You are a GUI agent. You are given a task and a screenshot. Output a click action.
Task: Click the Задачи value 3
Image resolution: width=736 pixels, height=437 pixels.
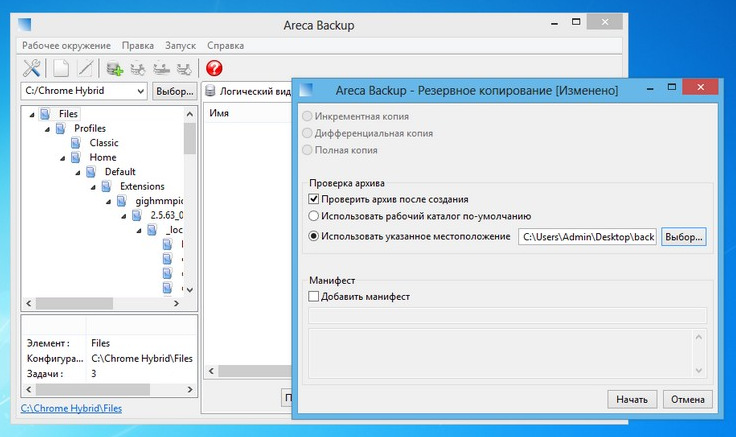[94, 374]
